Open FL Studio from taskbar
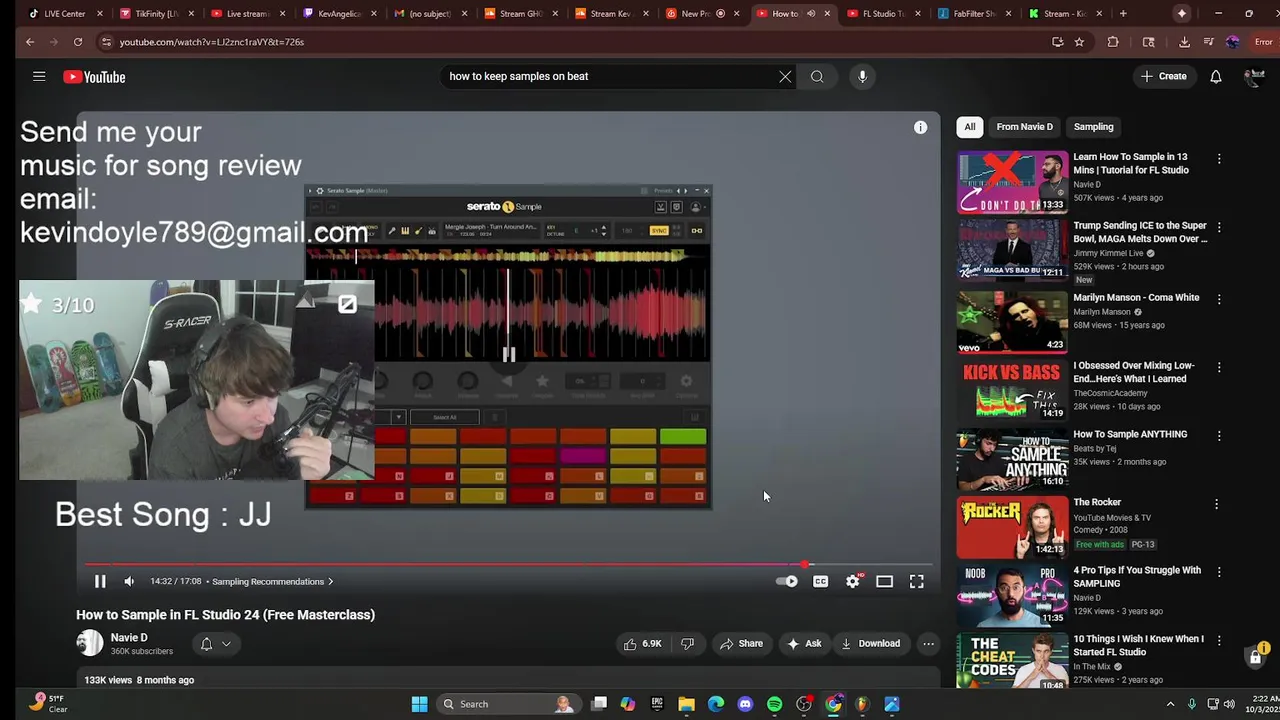 pos(862,704)
